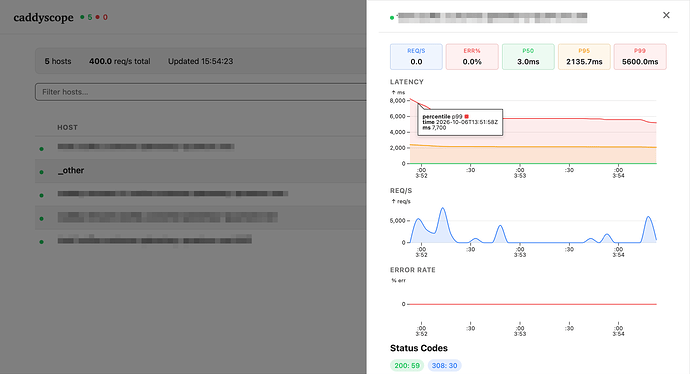Click the red flat line in error rate chart
Viewport: 690px width, 374px height.
[532, 304]
